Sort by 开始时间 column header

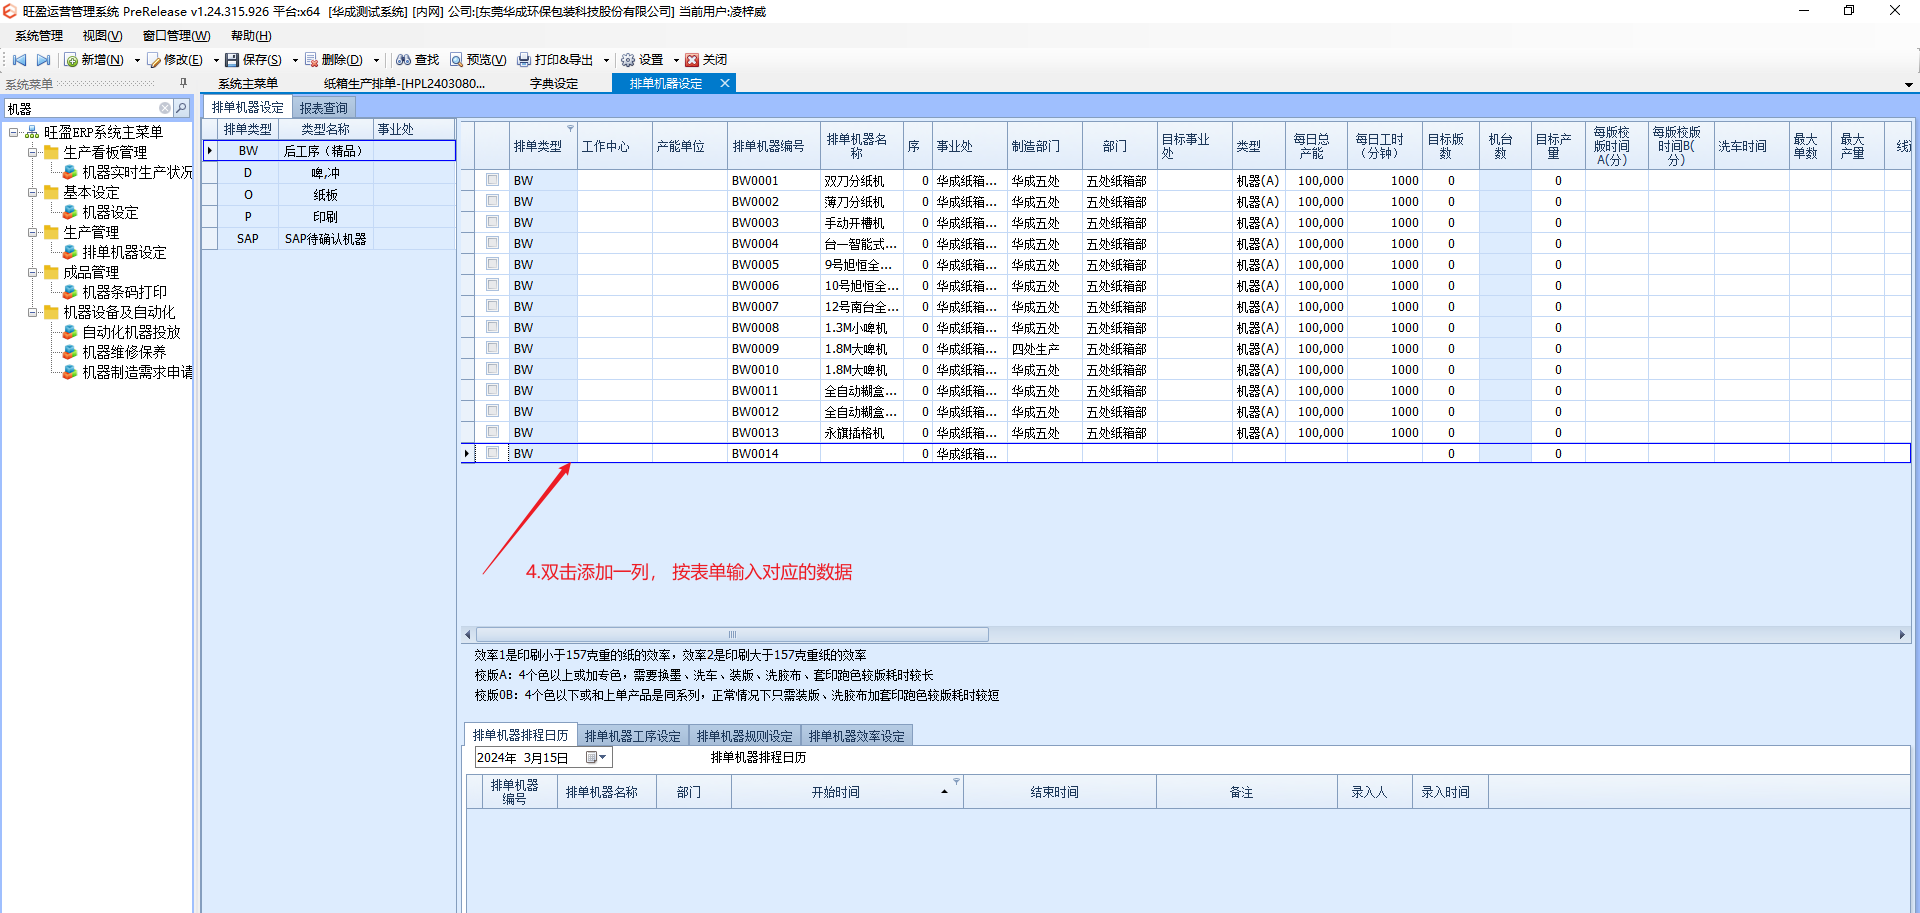846,792
